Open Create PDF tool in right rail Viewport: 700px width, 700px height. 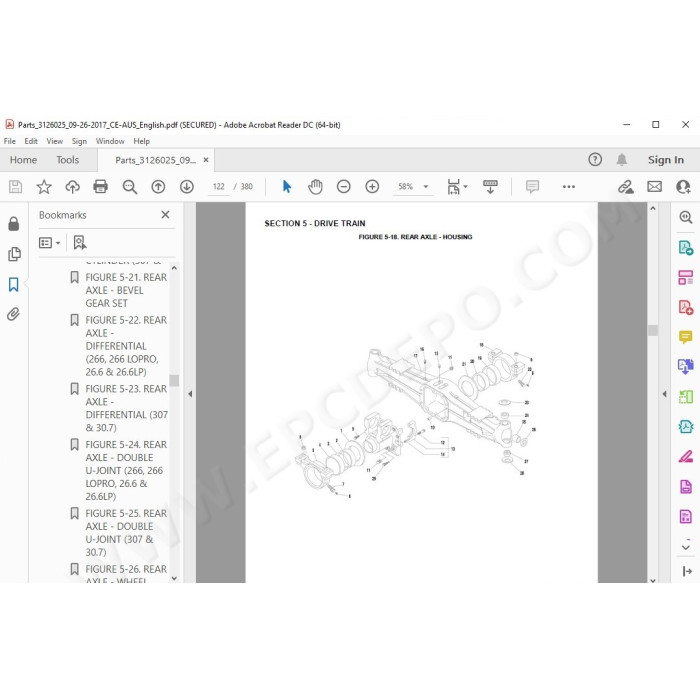(x=686, y=307)
